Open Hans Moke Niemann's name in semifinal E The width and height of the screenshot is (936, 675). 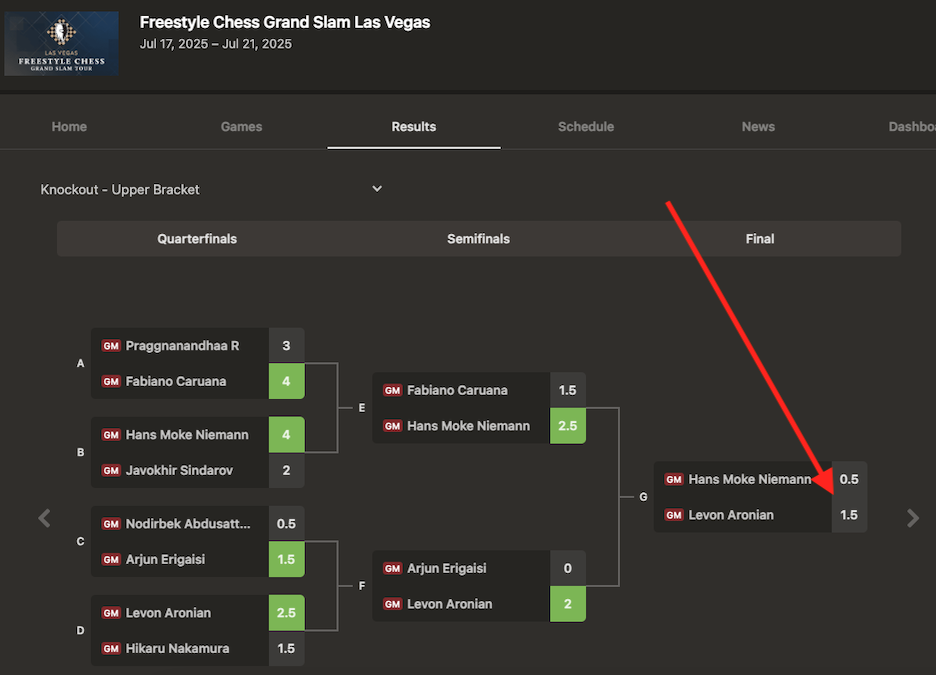[469, 426]
